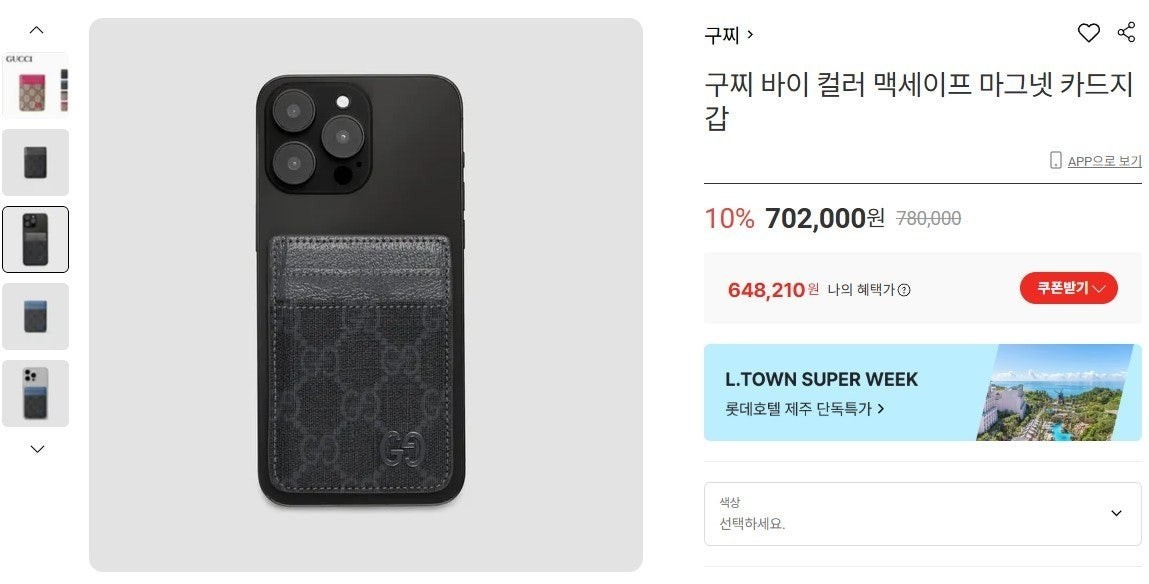Click the arrow icon inside 쿠폰받기 button

tap(1100, 287)
